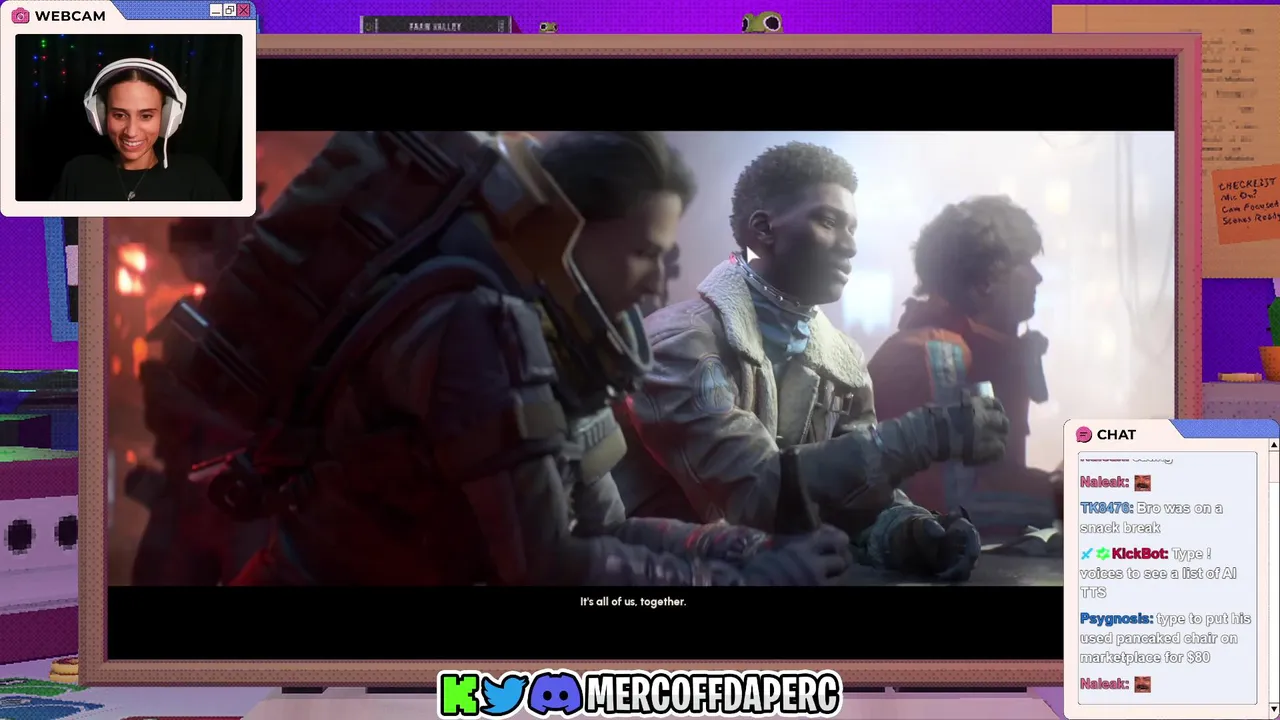Viewport: 1280px width, 720px height.
Task: Click the blue badge left of KickBot
Action: (1087, 553)
